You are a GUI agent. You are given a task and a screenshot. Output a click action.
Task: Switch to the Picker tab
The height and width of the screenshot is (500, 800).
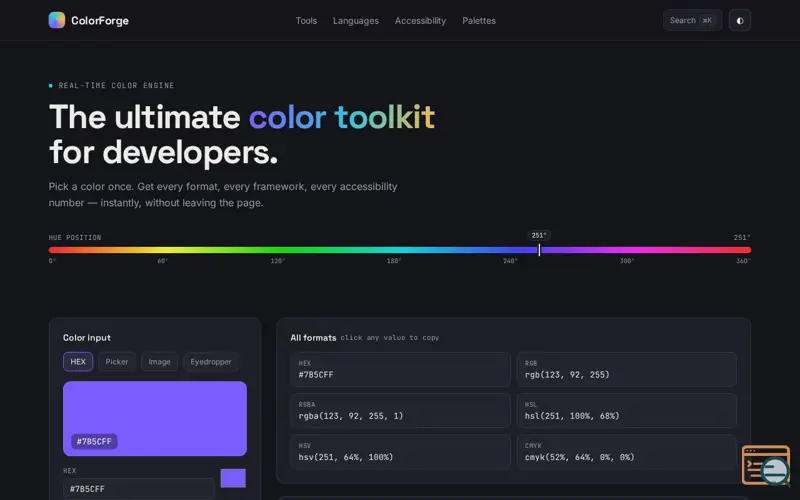[117, 362]
